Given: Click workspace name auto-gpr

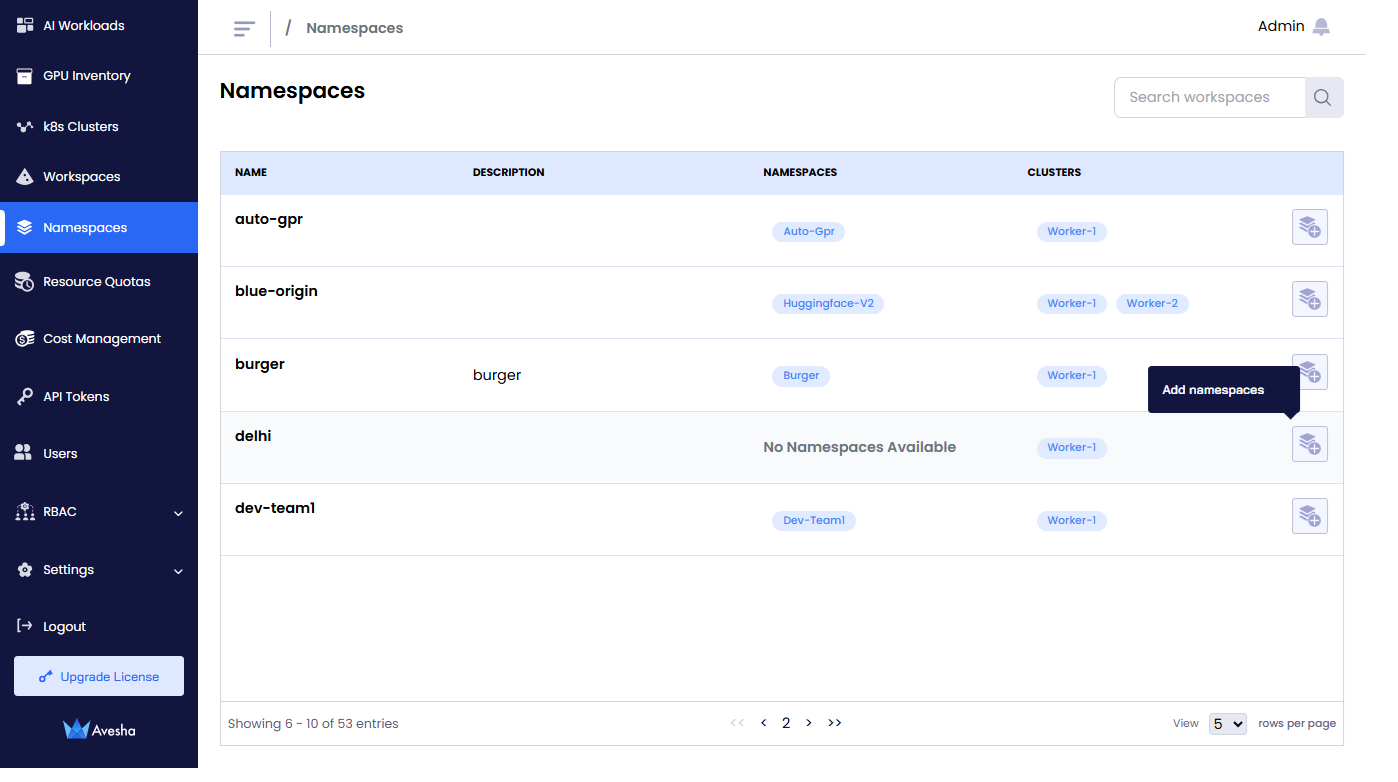Looking at the screenshot, I should click(x=269, y=220).
